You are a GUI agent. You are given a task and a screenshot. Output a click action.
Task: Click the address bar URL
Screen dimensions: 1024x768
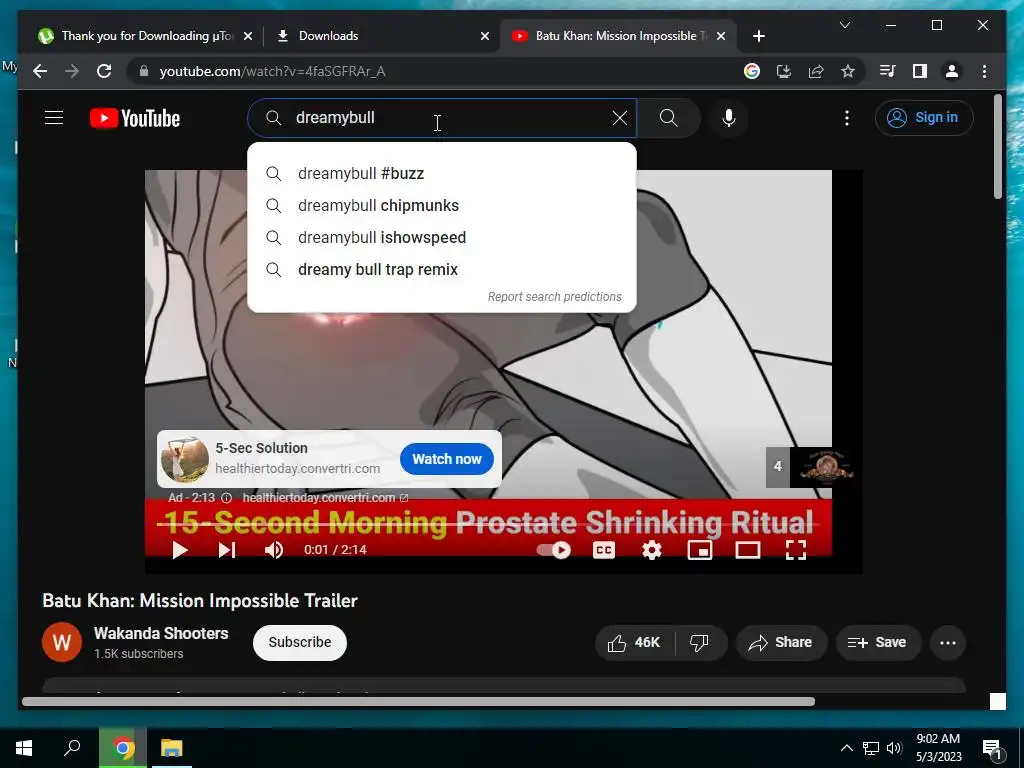[272, 71]
